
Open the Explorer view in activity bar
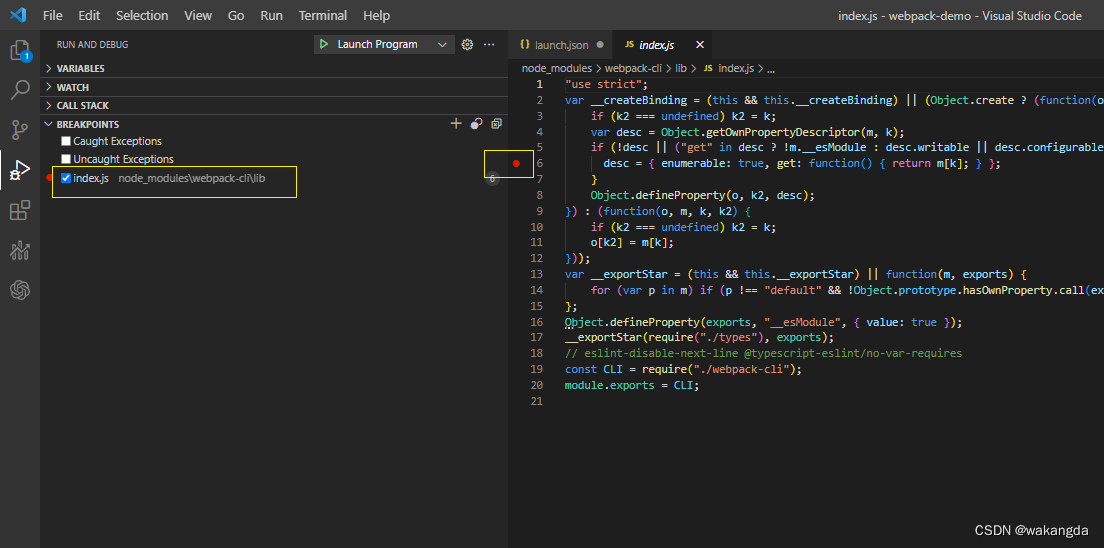pos(20,51)
